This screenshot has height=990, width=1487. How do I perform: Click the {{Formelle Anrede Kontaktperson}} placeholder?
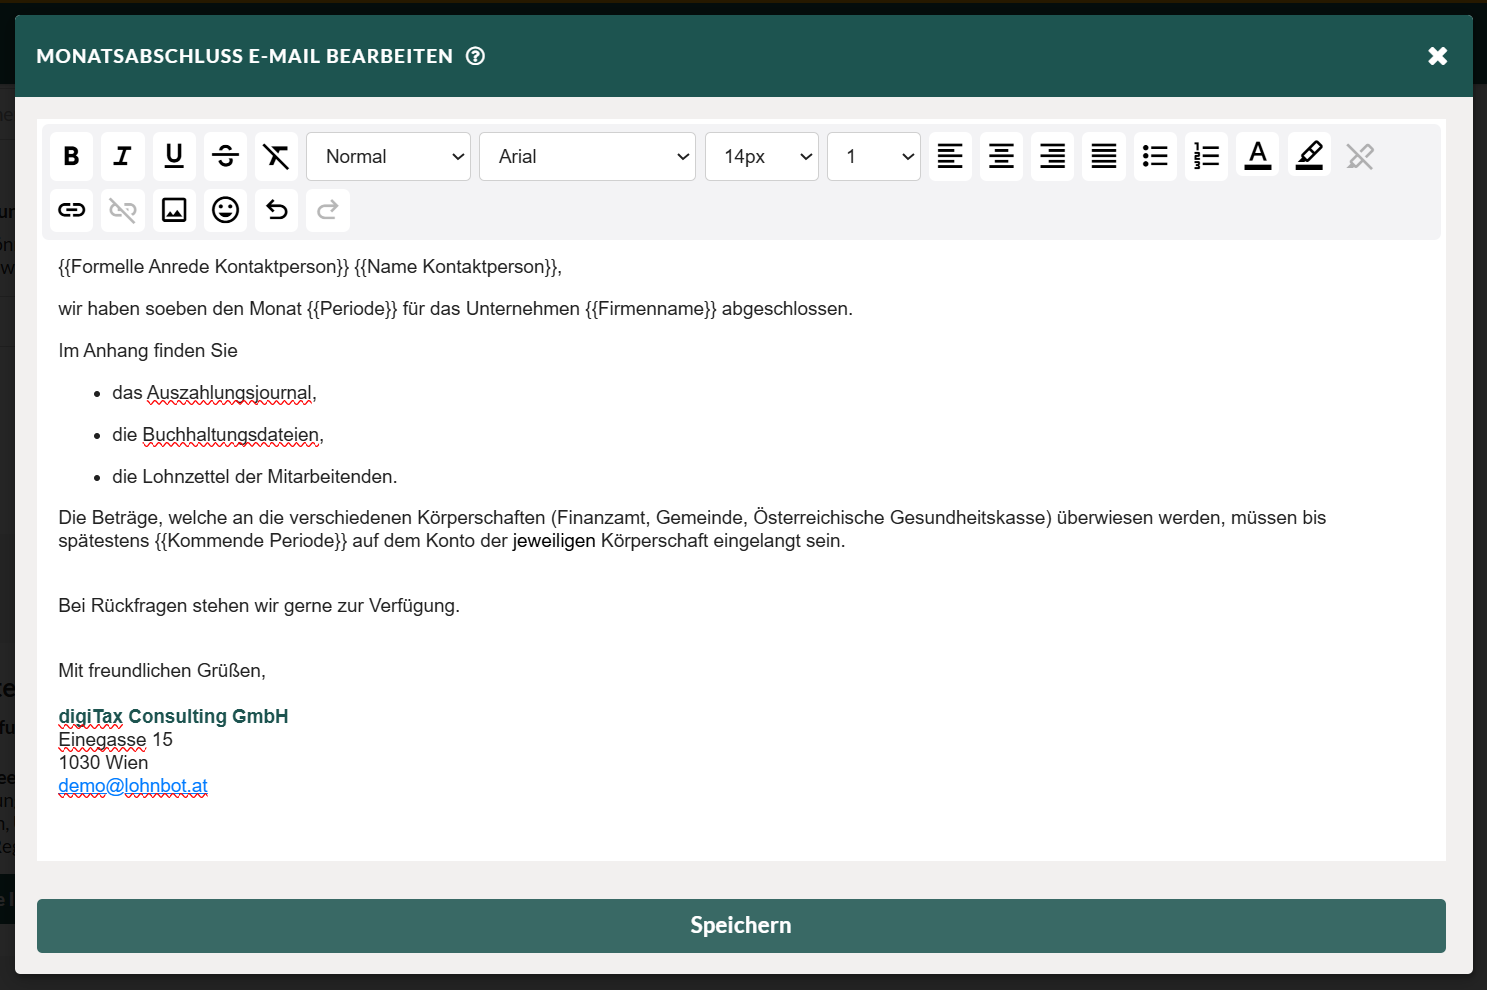[203, 267]
